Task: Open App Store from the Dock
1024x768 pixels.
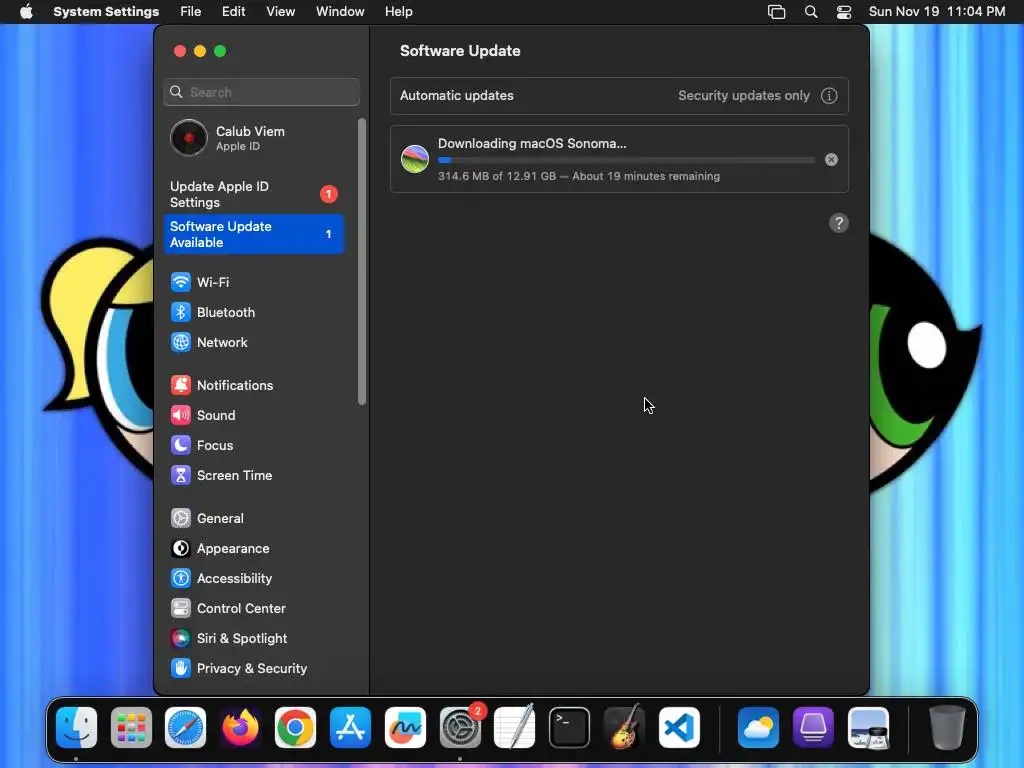Action: tap(350, 728)
